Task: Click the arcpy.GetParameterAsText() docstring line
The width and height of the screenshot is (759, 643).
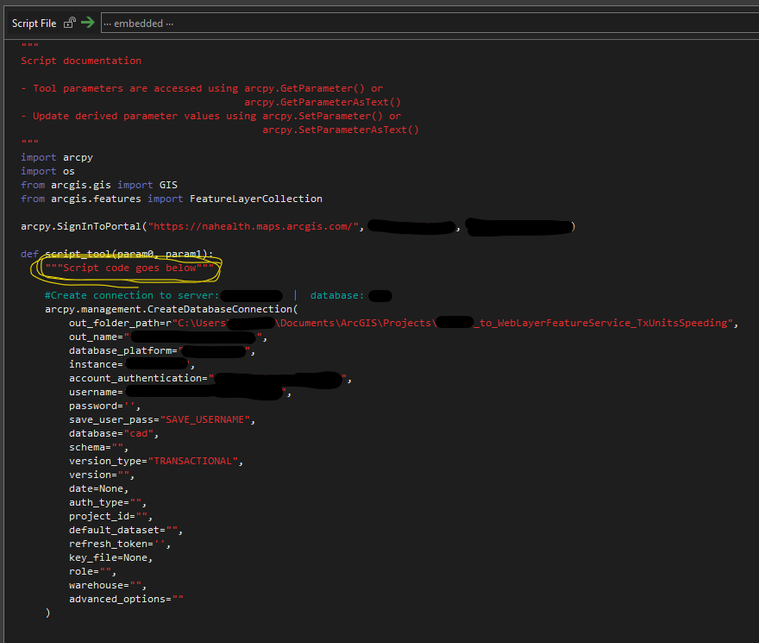Action: pos(323,102)
